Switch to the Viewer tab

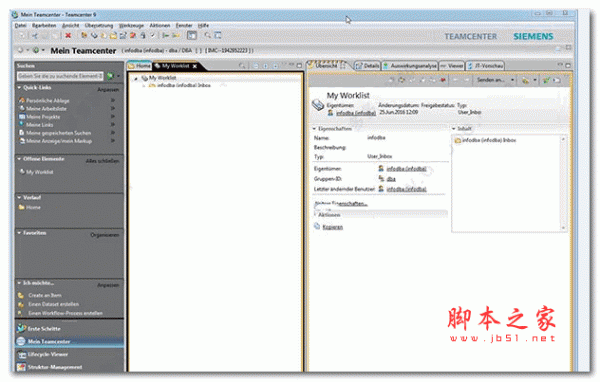coord(452,66)
